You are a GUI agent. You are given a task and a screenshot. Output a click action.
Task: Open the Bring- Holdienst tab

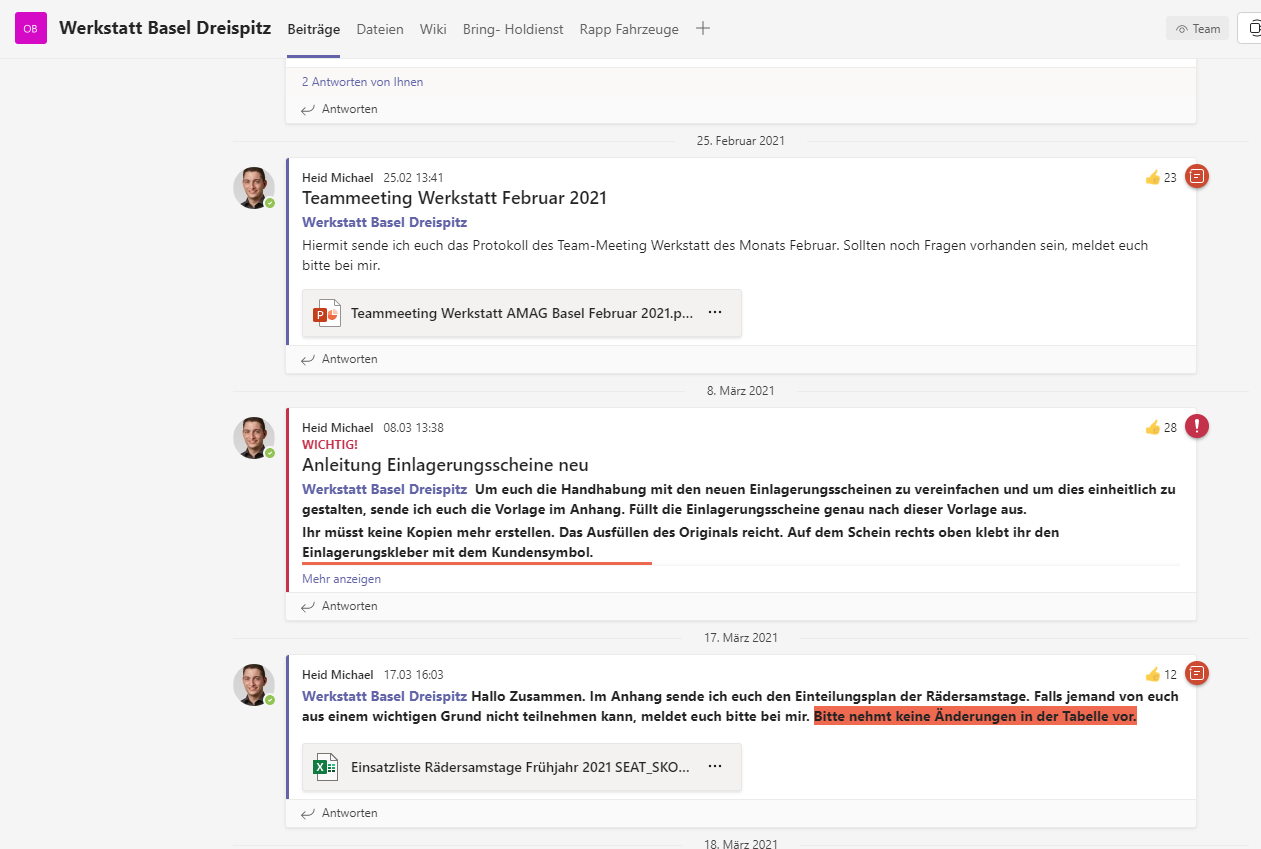coord(513,29)
